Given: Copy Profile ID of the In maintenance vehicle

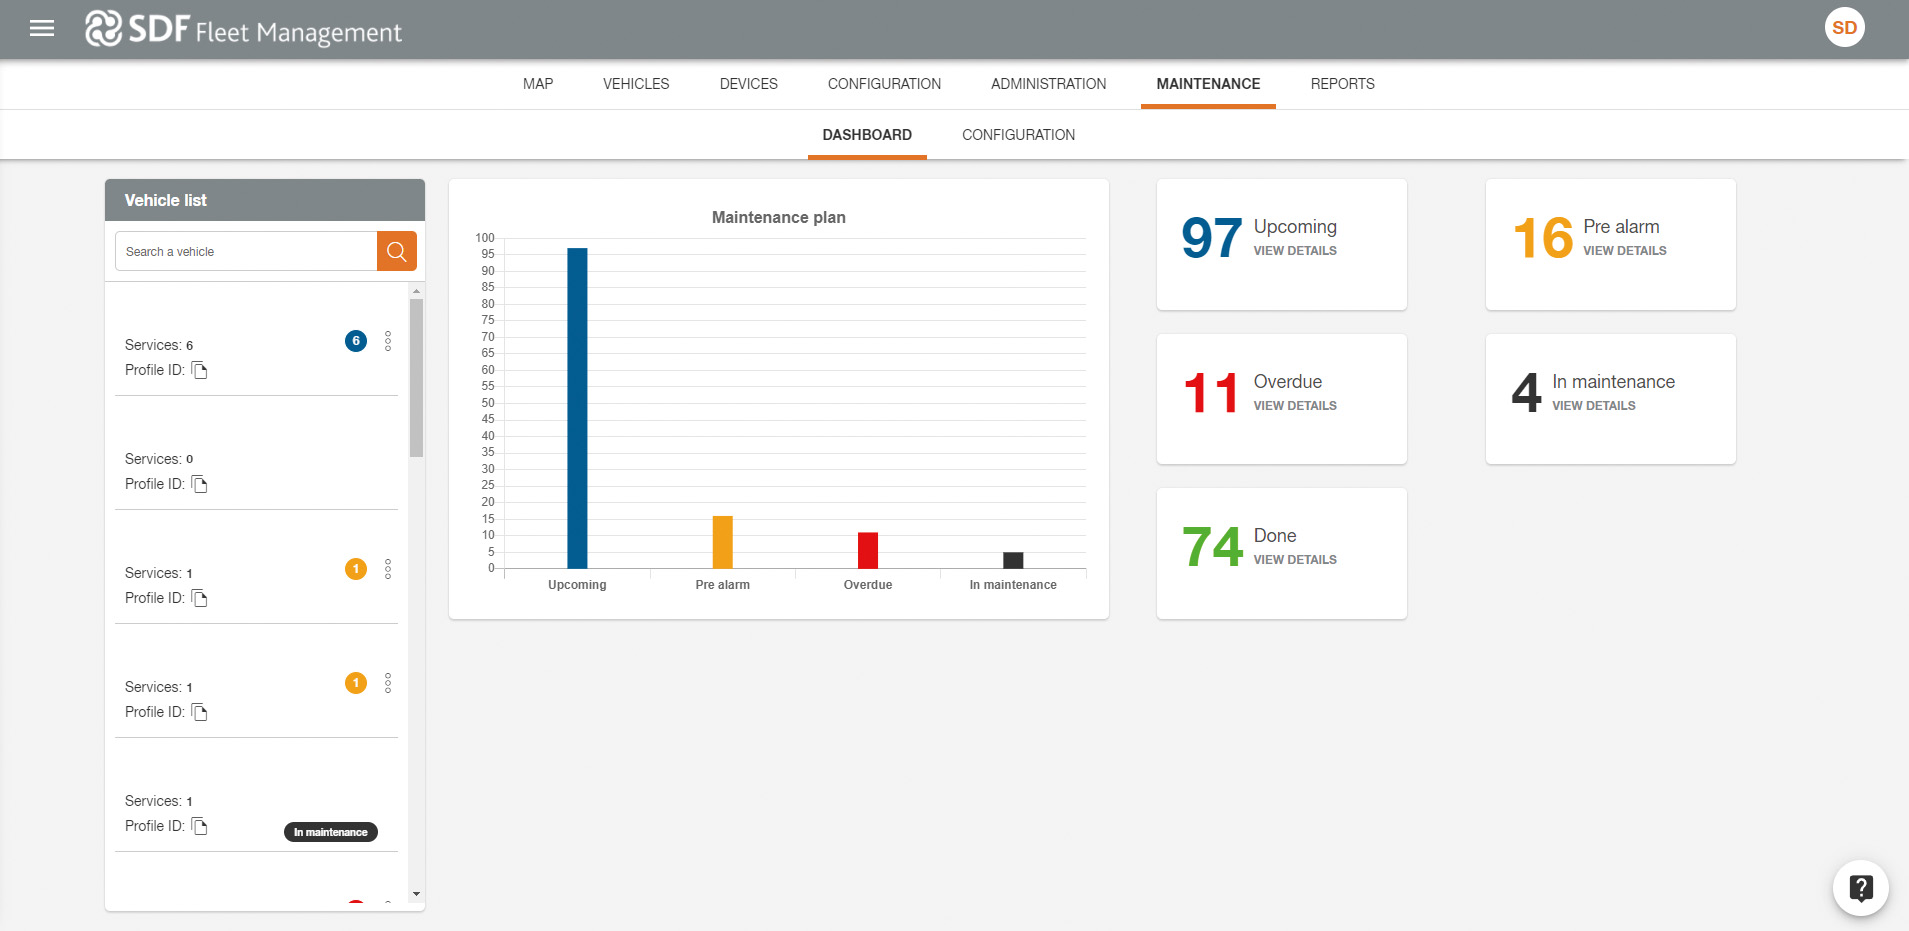Looking at the screenshot, I should (200, 826).
